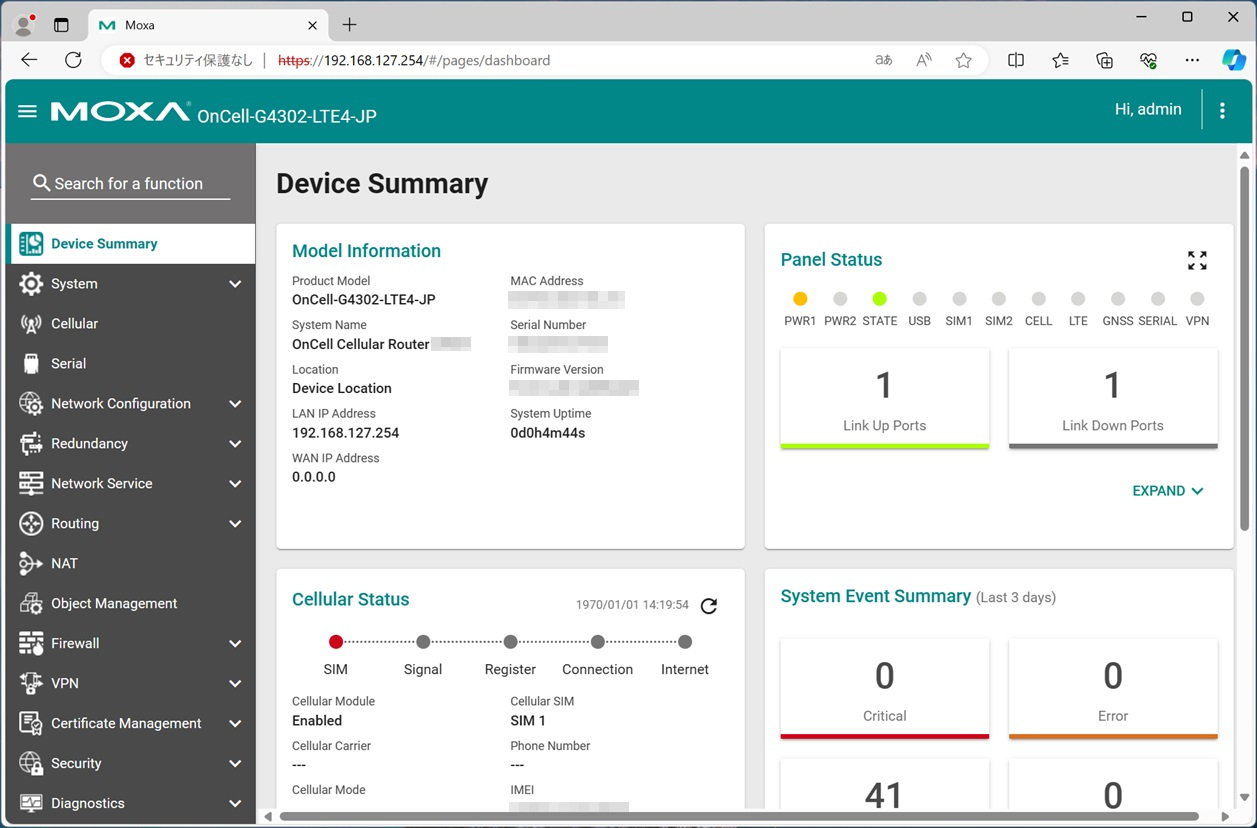Click the Critical events card

(x=885, y=689)
